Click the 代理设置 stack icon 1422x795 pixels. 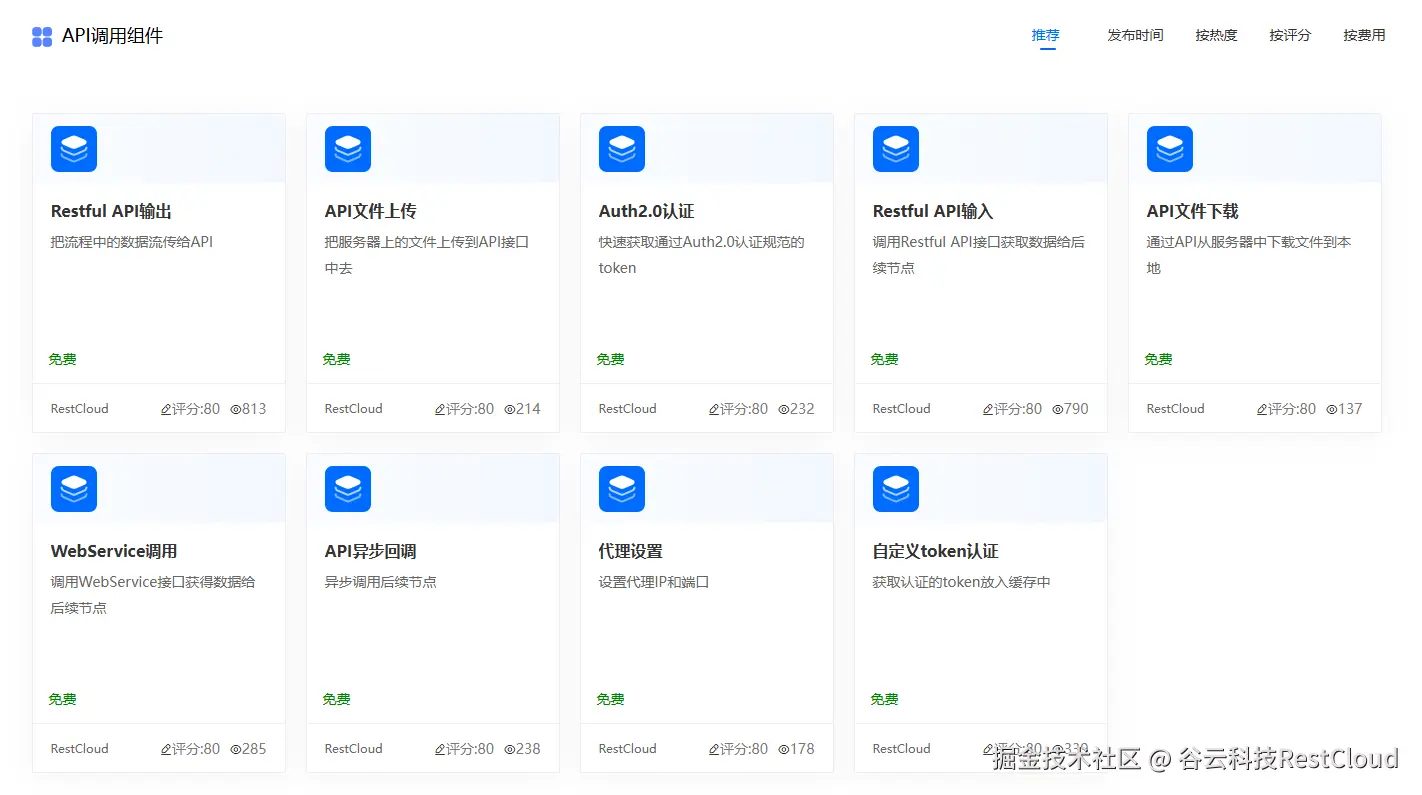pyautogui.click(x=621, y=488)
